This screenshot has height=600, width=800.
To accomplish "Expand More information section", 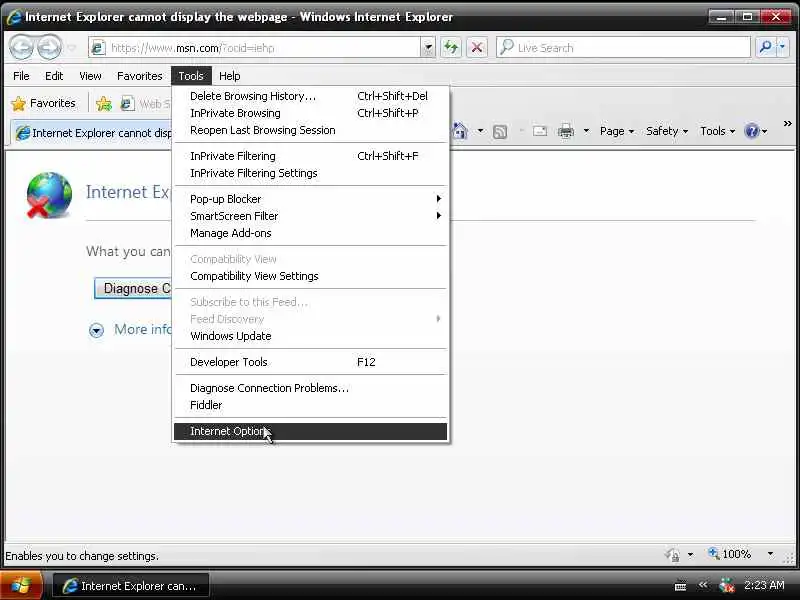I will pos(96,330).
